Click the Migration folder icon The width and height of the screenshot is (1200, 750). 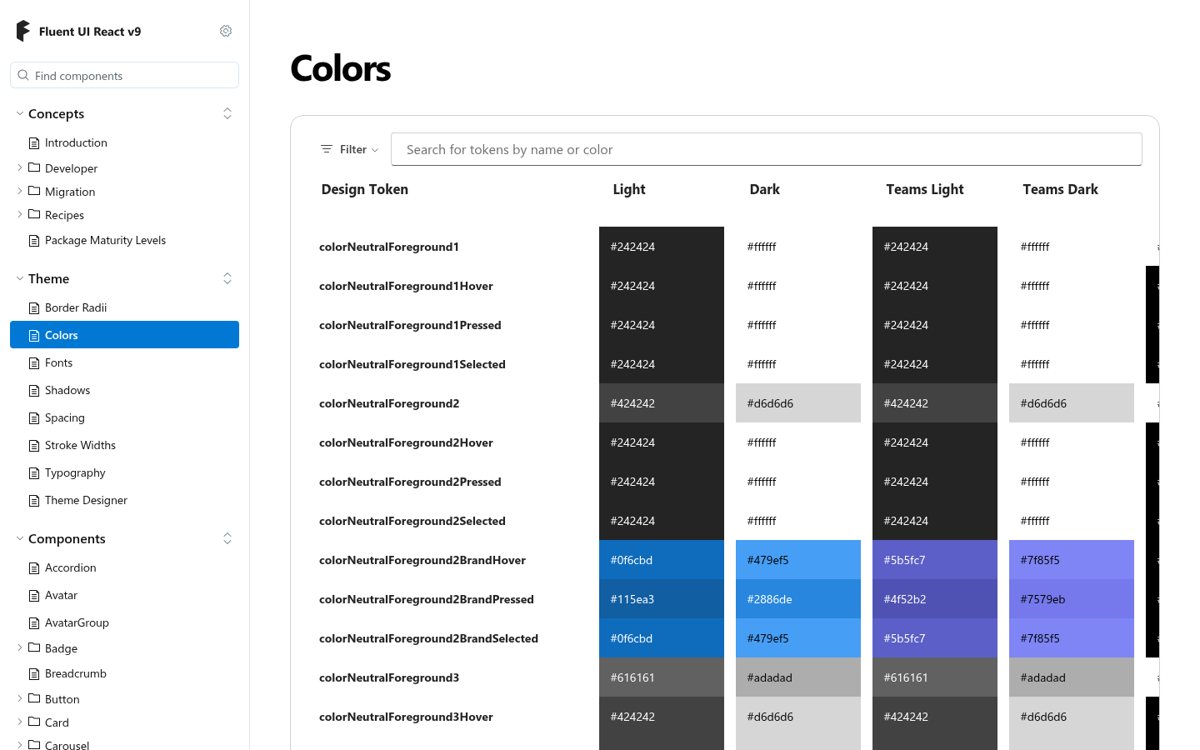[x=34, y=191]
